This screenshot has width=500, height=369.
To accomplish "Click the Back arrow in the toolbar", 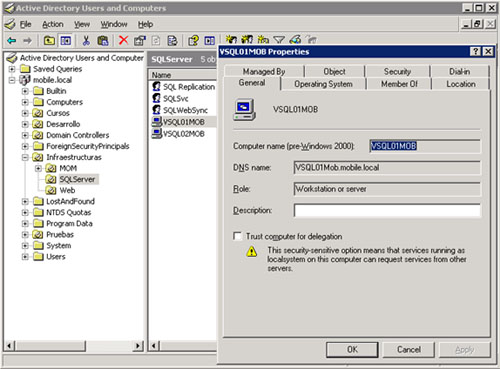I will [x=12, y=41].
